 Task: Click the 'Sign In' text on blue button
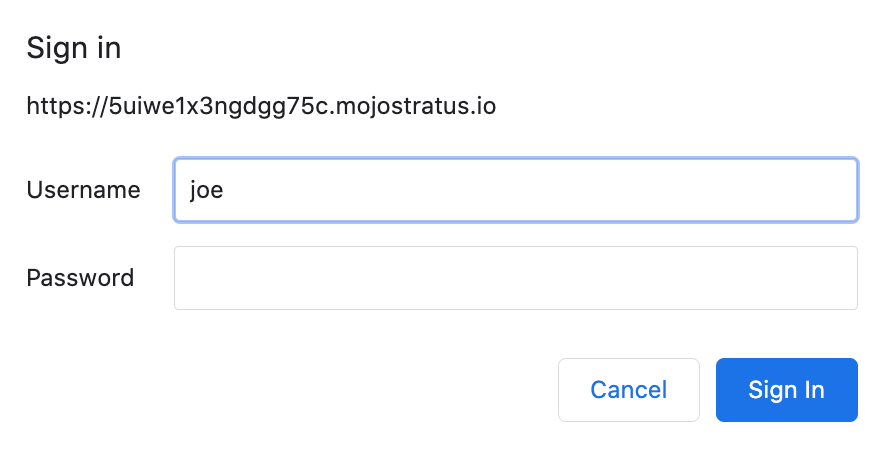tap(786, 390)
